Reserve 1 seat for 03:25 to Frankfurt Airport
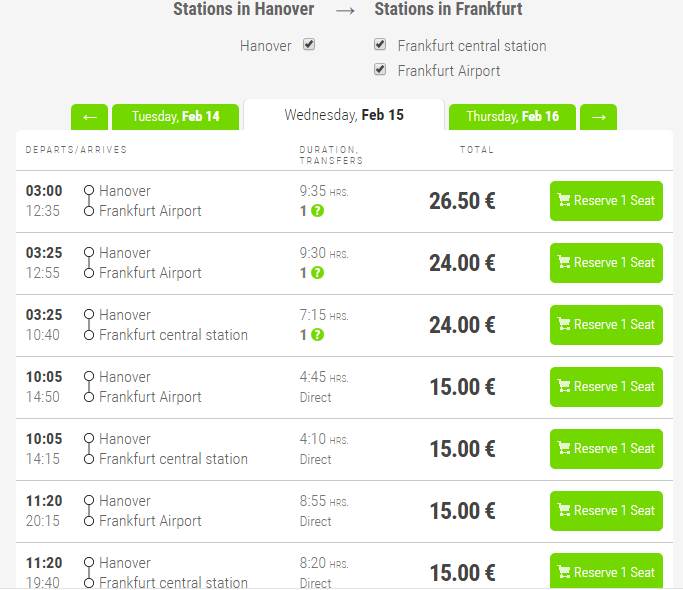 click(606, 263)
